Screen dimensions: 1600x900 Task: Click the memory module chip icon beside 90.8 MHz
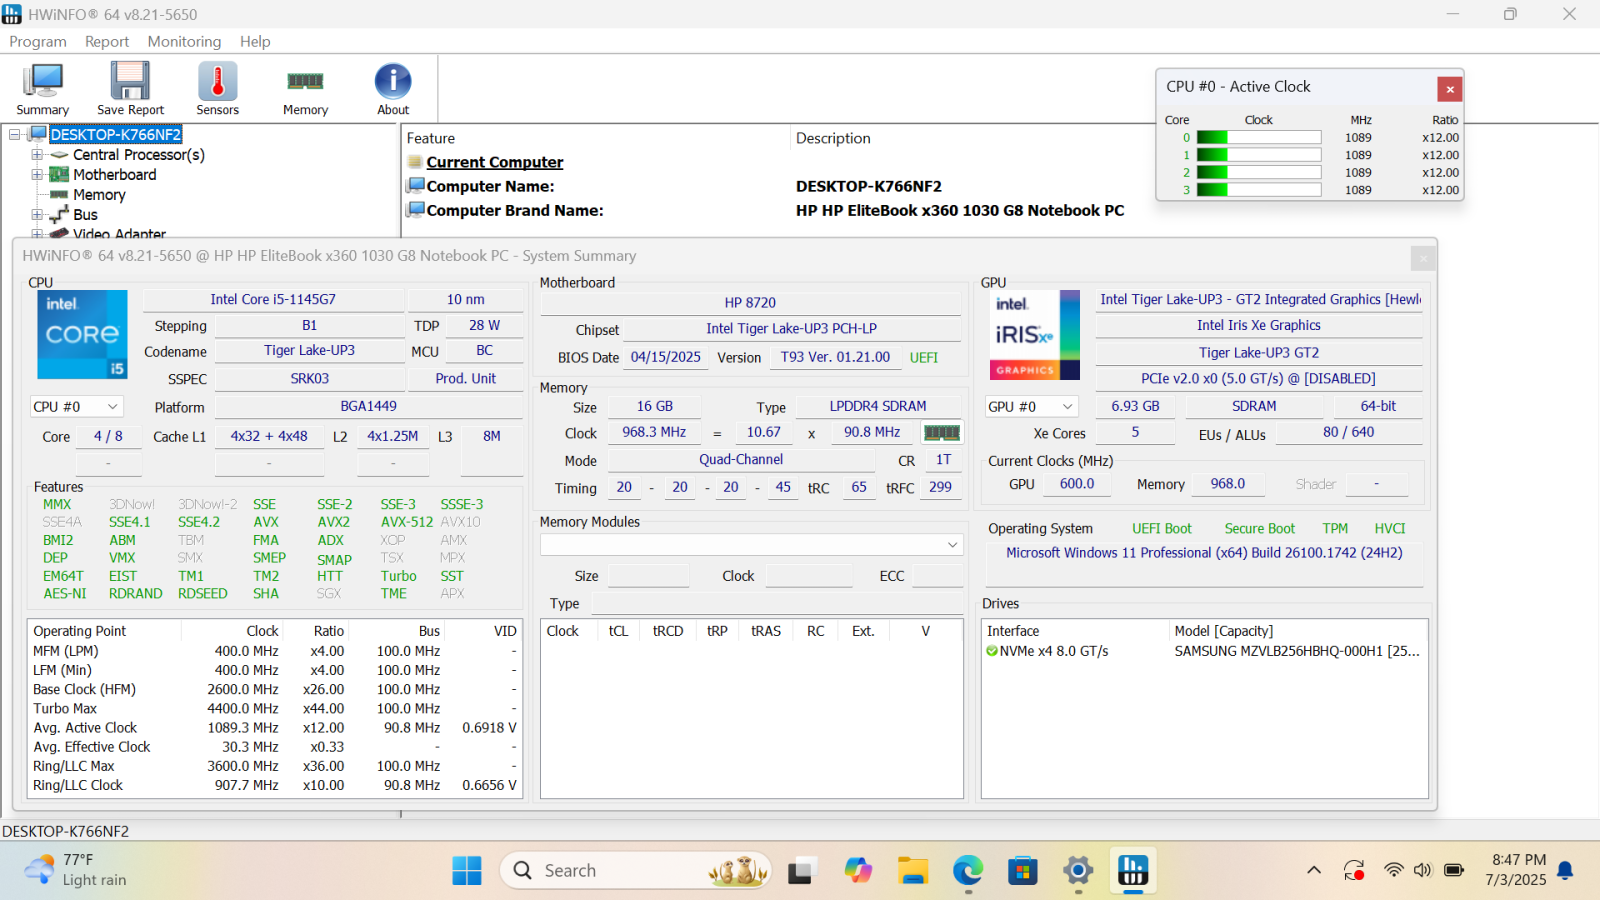click(941, 433)
